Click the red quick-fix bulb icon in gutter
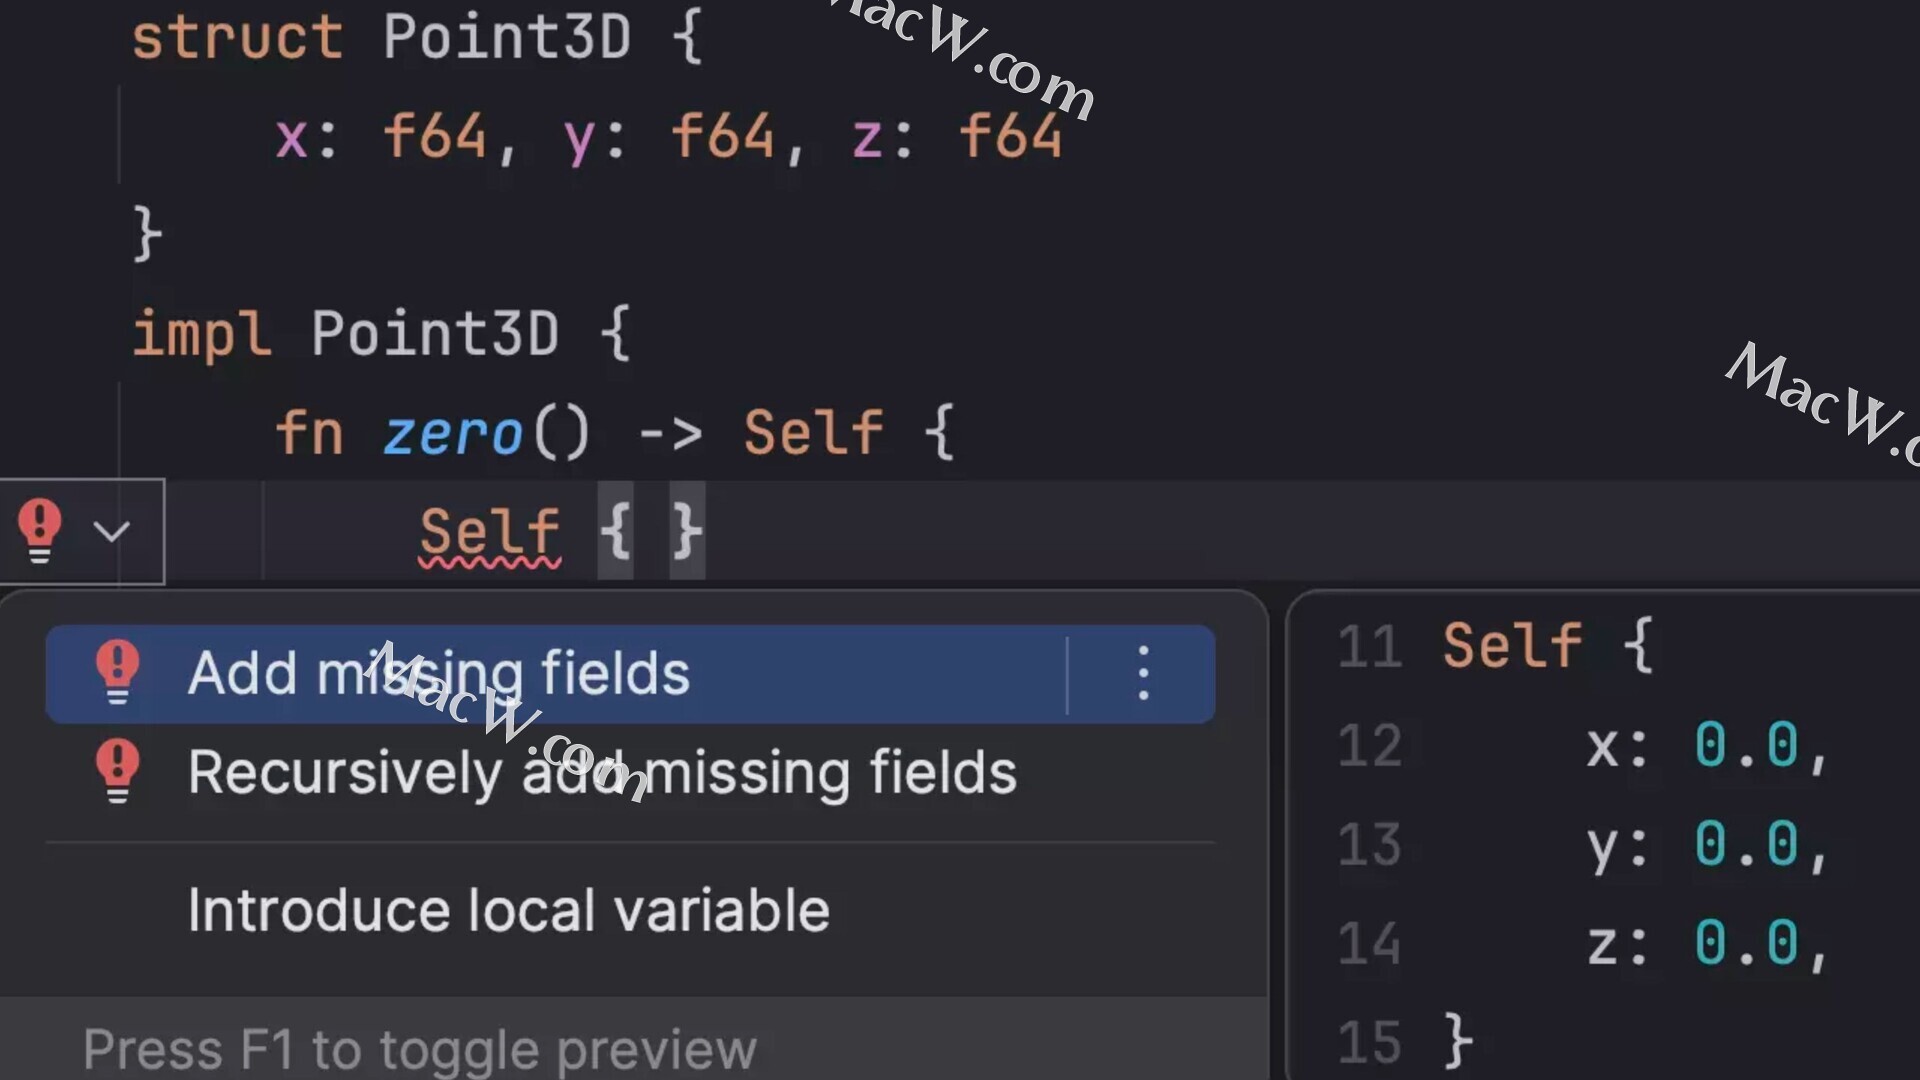The width and height of the screenshot is (1920, 1080). coord(40,531)
